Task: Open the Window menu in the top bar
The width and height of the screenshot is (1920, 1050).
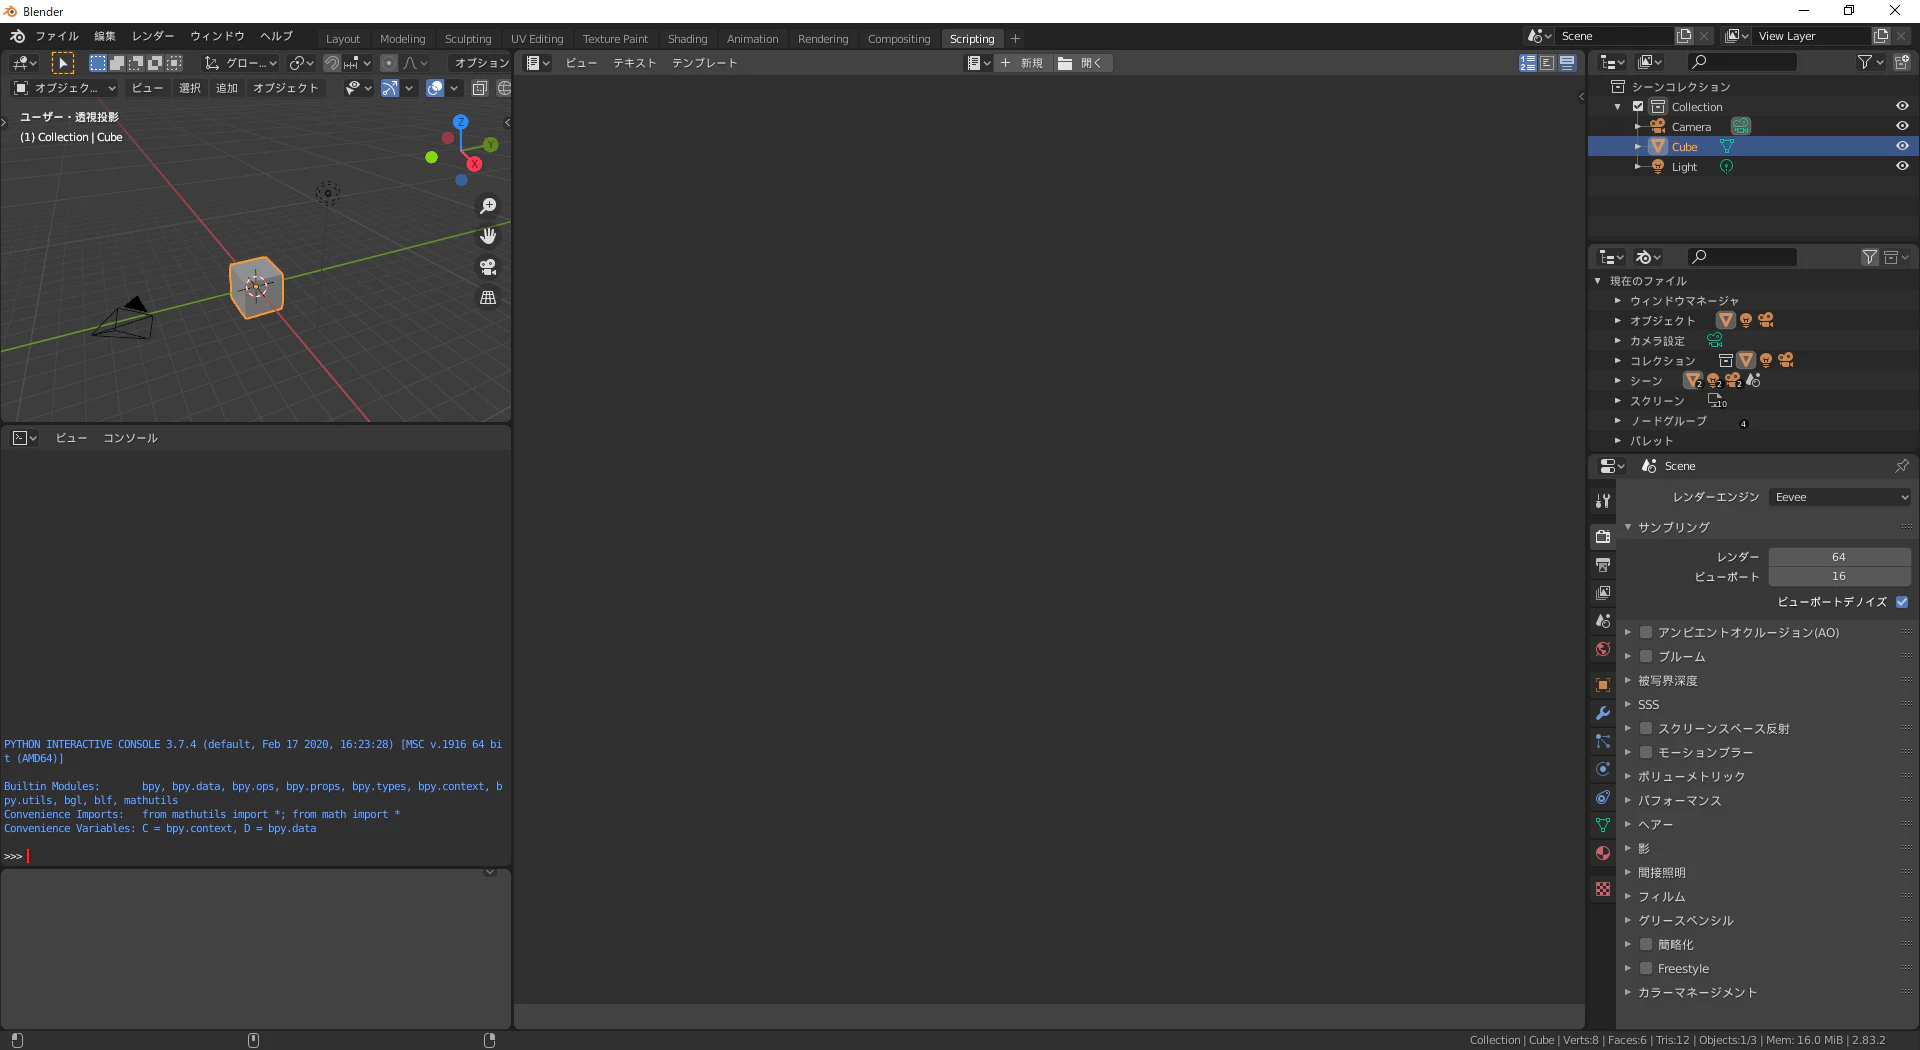Action: pyautogui.click(x=216, y=36)
